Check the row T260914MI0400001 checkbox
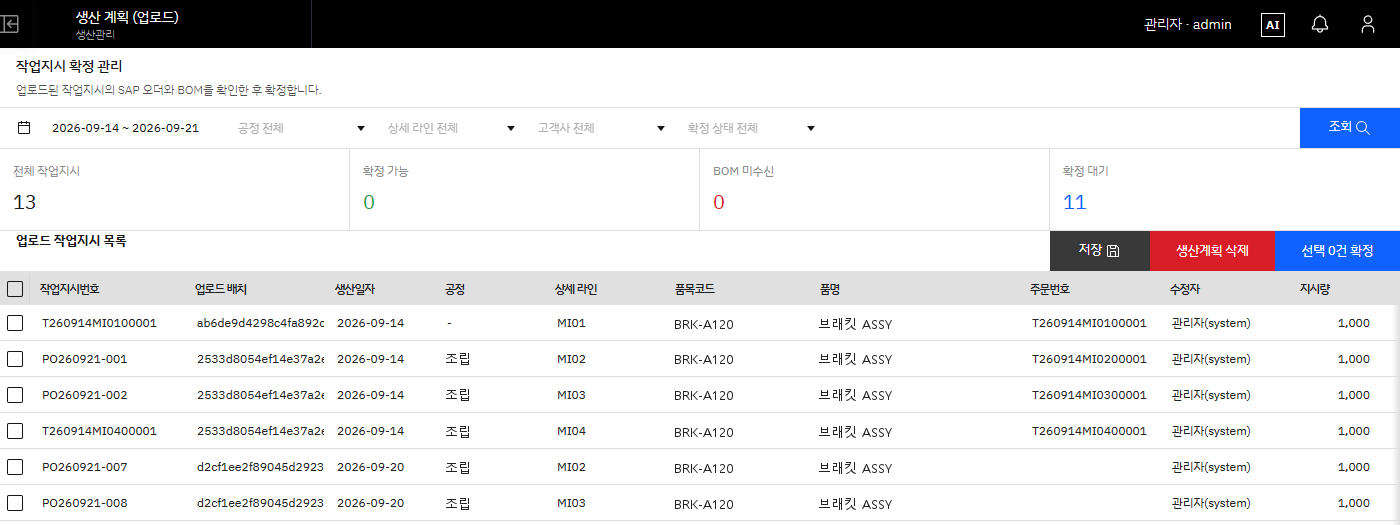The width and height of the screenshot is (1400, 525). 15,431
